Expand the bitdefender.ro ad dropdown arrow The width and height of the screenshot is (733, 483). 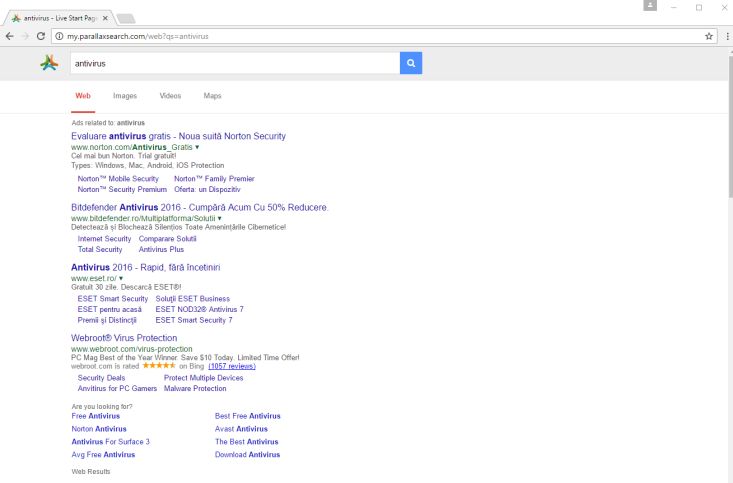click(x=219, y=218)
